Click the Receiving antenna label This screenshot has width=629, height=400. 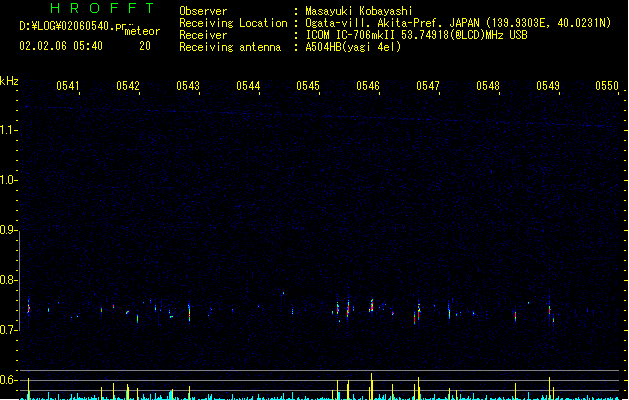[x=230, y=47]
